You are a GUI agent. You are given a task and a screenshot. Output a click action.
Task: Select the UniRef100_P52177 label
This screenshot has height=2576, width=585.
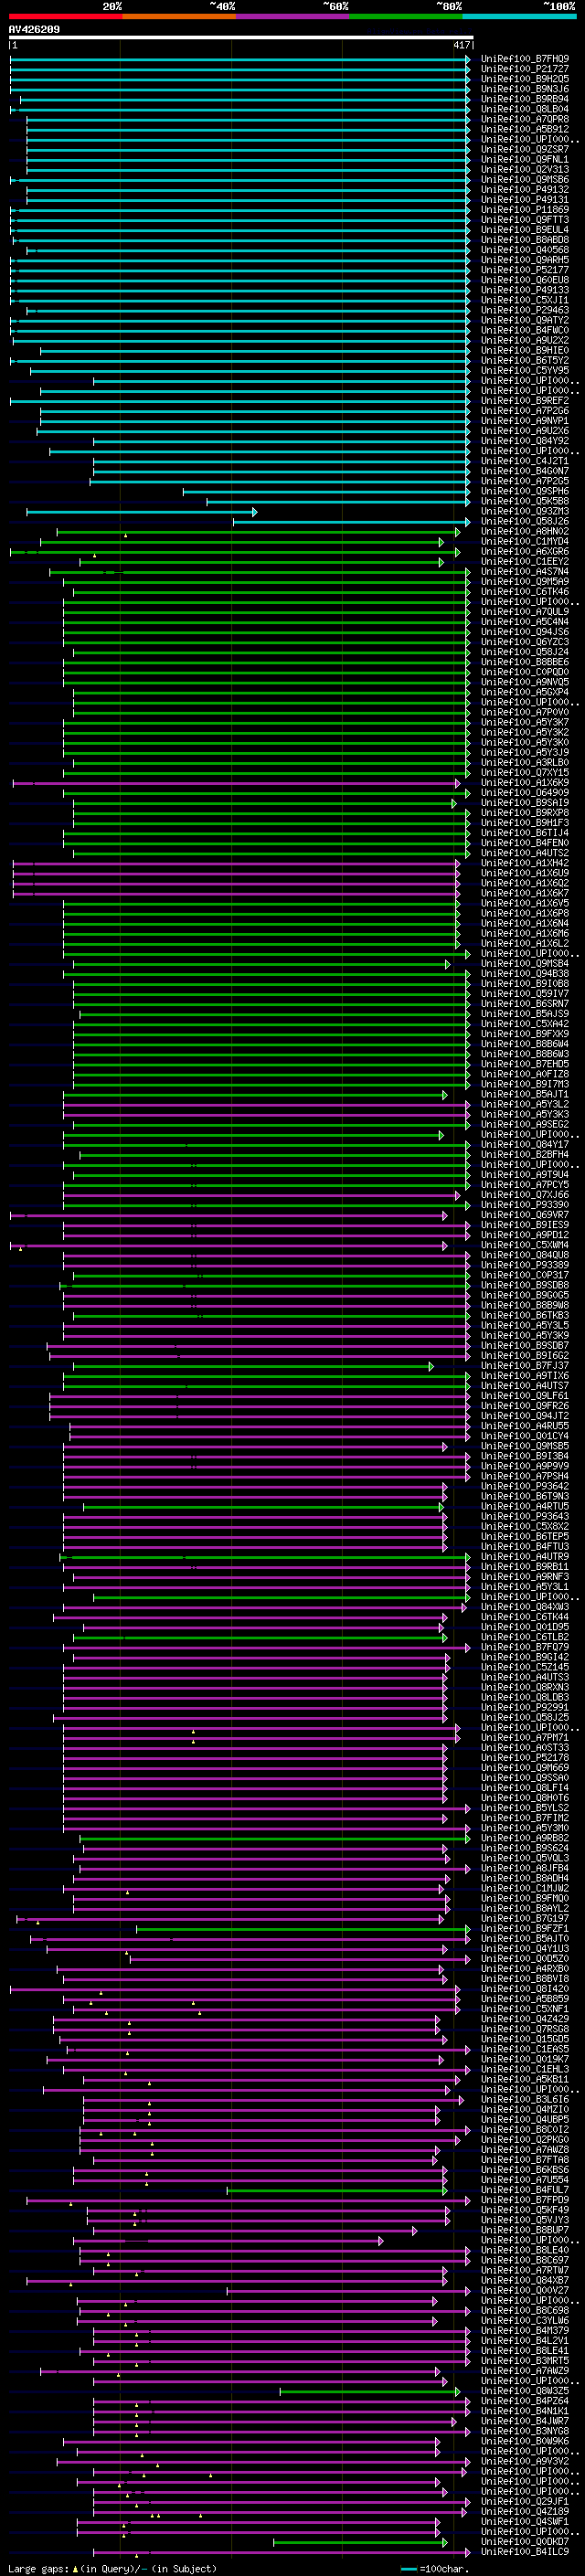[525, 270]
